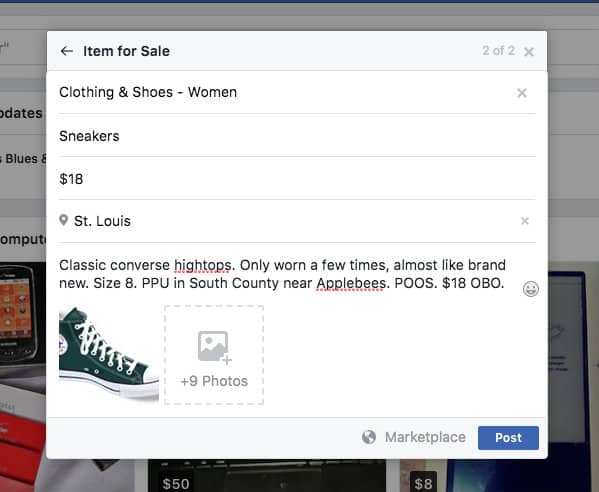
Task: Open the emoji picker in description
Action: click(x=531, y=289)
